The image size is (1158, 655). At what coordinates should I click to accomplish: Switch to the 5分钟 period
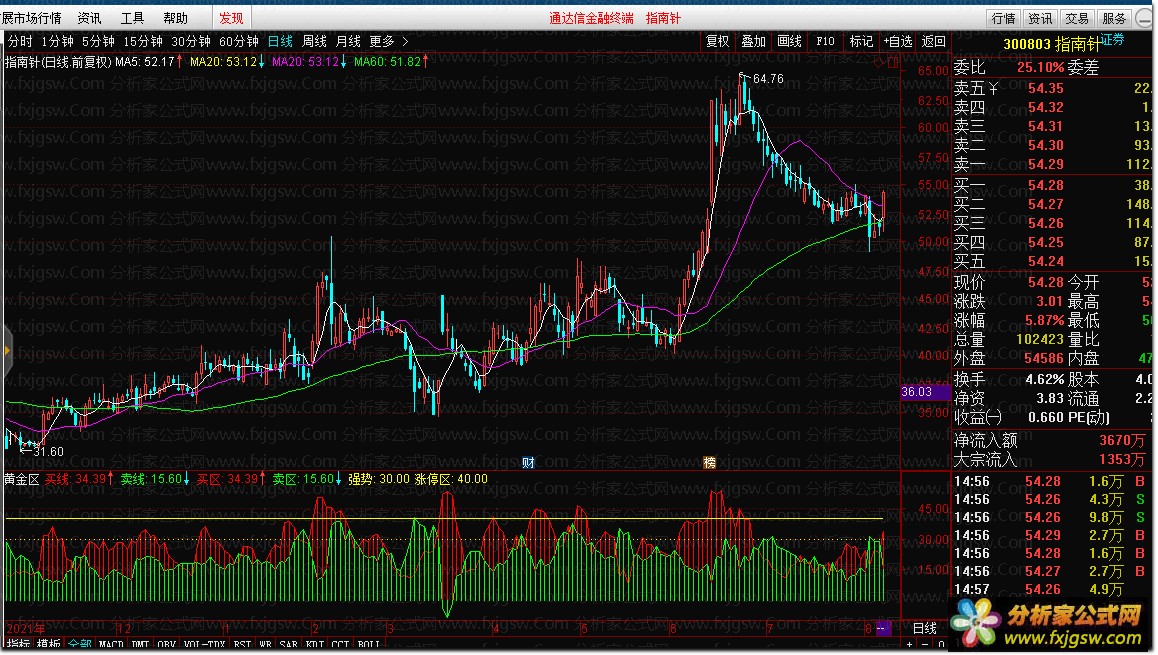coord(98,41)
